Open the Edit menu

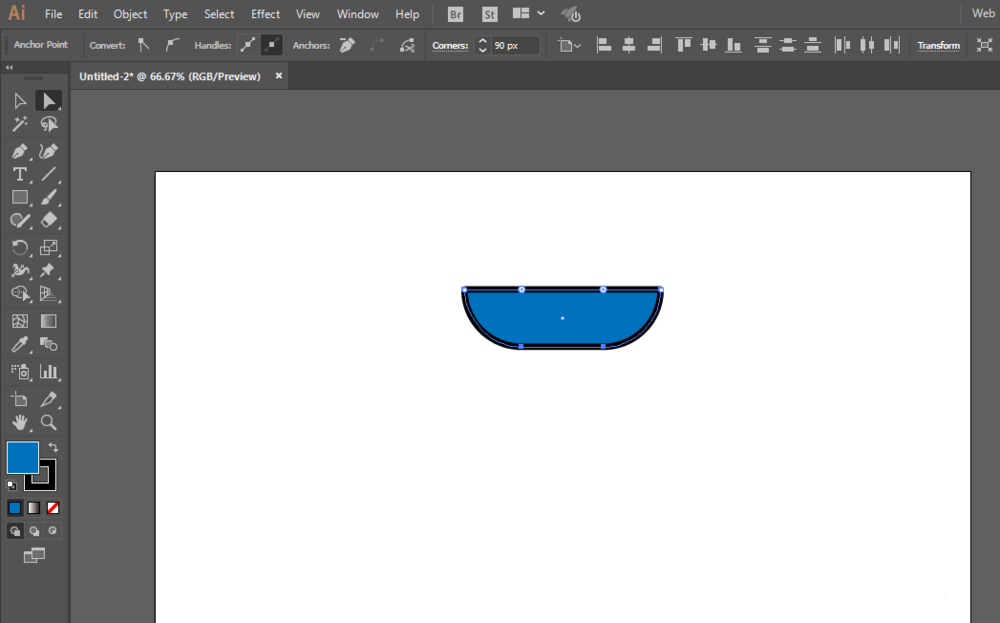[x=87, y=14]
